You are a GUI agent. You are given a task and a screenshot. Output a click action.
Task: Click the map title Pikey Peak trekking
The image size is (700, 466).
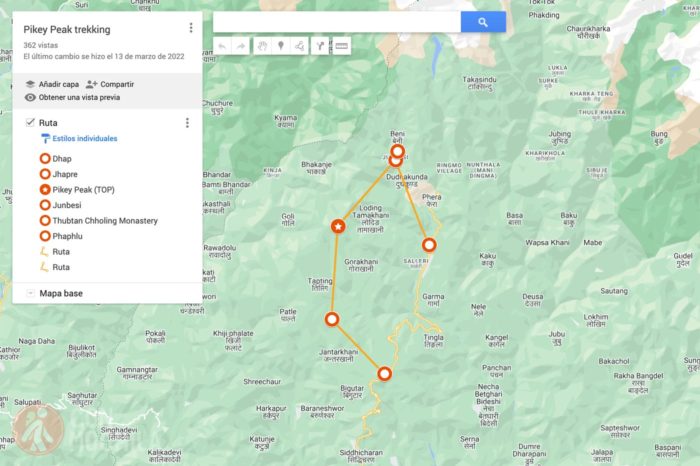pyautogui.click(x=67, y=29)
